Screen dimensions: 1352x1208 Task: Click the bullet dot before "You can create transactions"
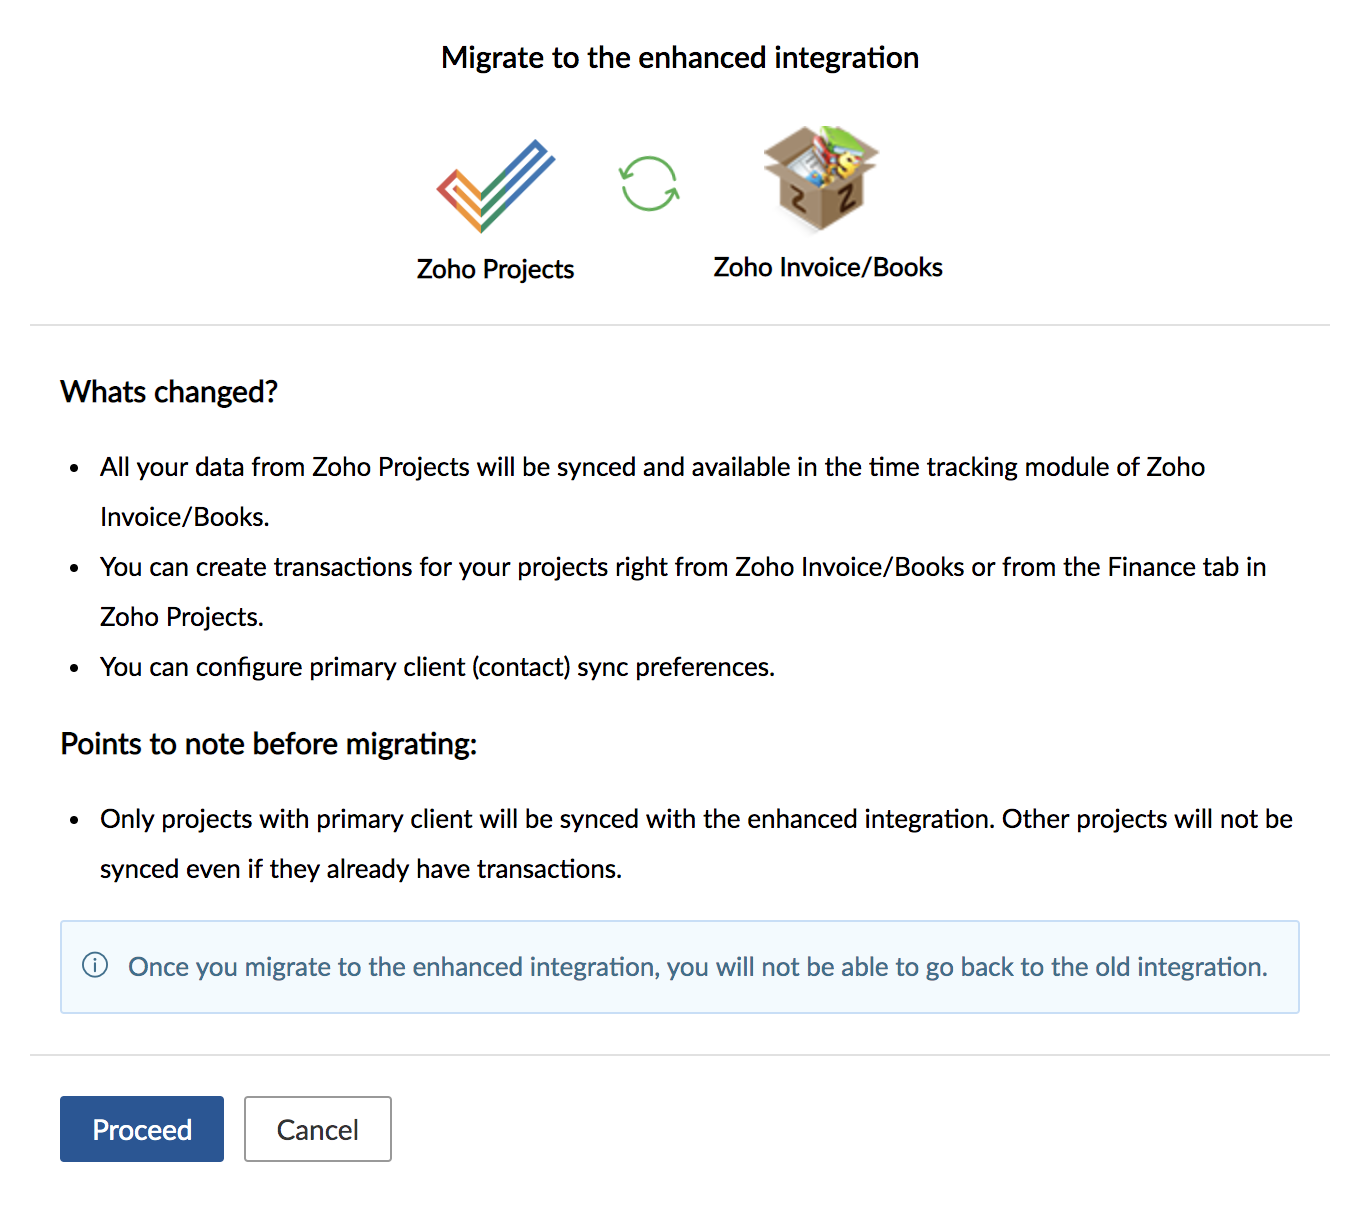[74, 568]
